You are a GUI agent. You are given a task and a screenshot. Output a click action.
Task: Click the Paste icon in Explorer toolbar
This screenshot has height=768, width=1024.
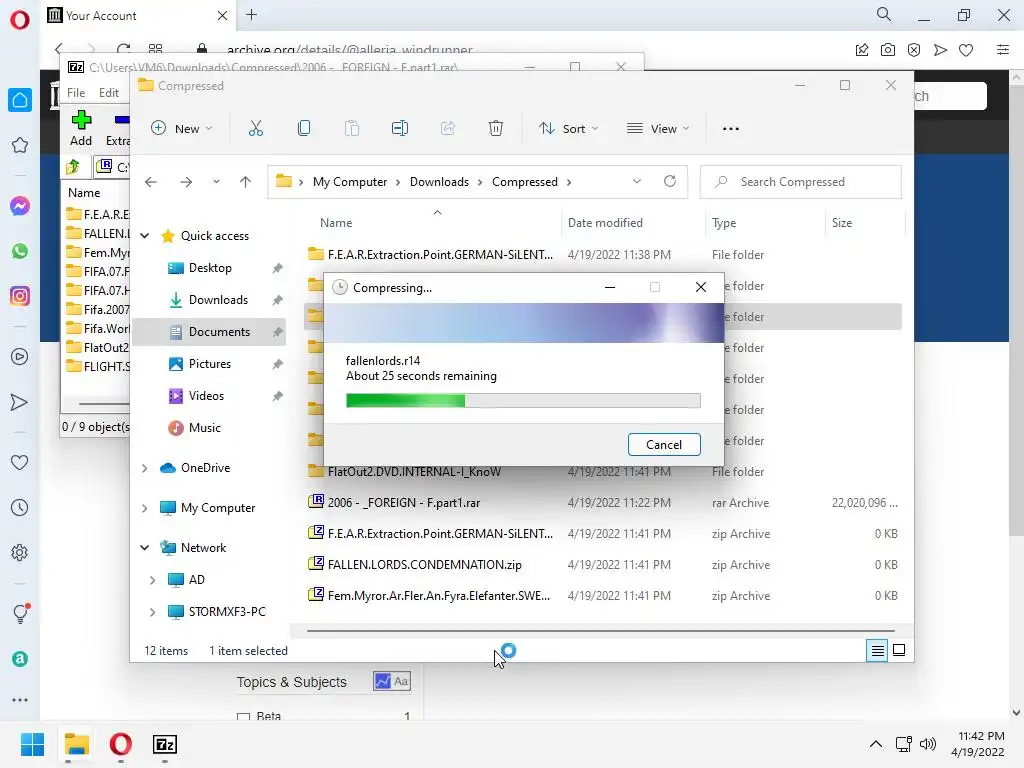coord(351,129)
